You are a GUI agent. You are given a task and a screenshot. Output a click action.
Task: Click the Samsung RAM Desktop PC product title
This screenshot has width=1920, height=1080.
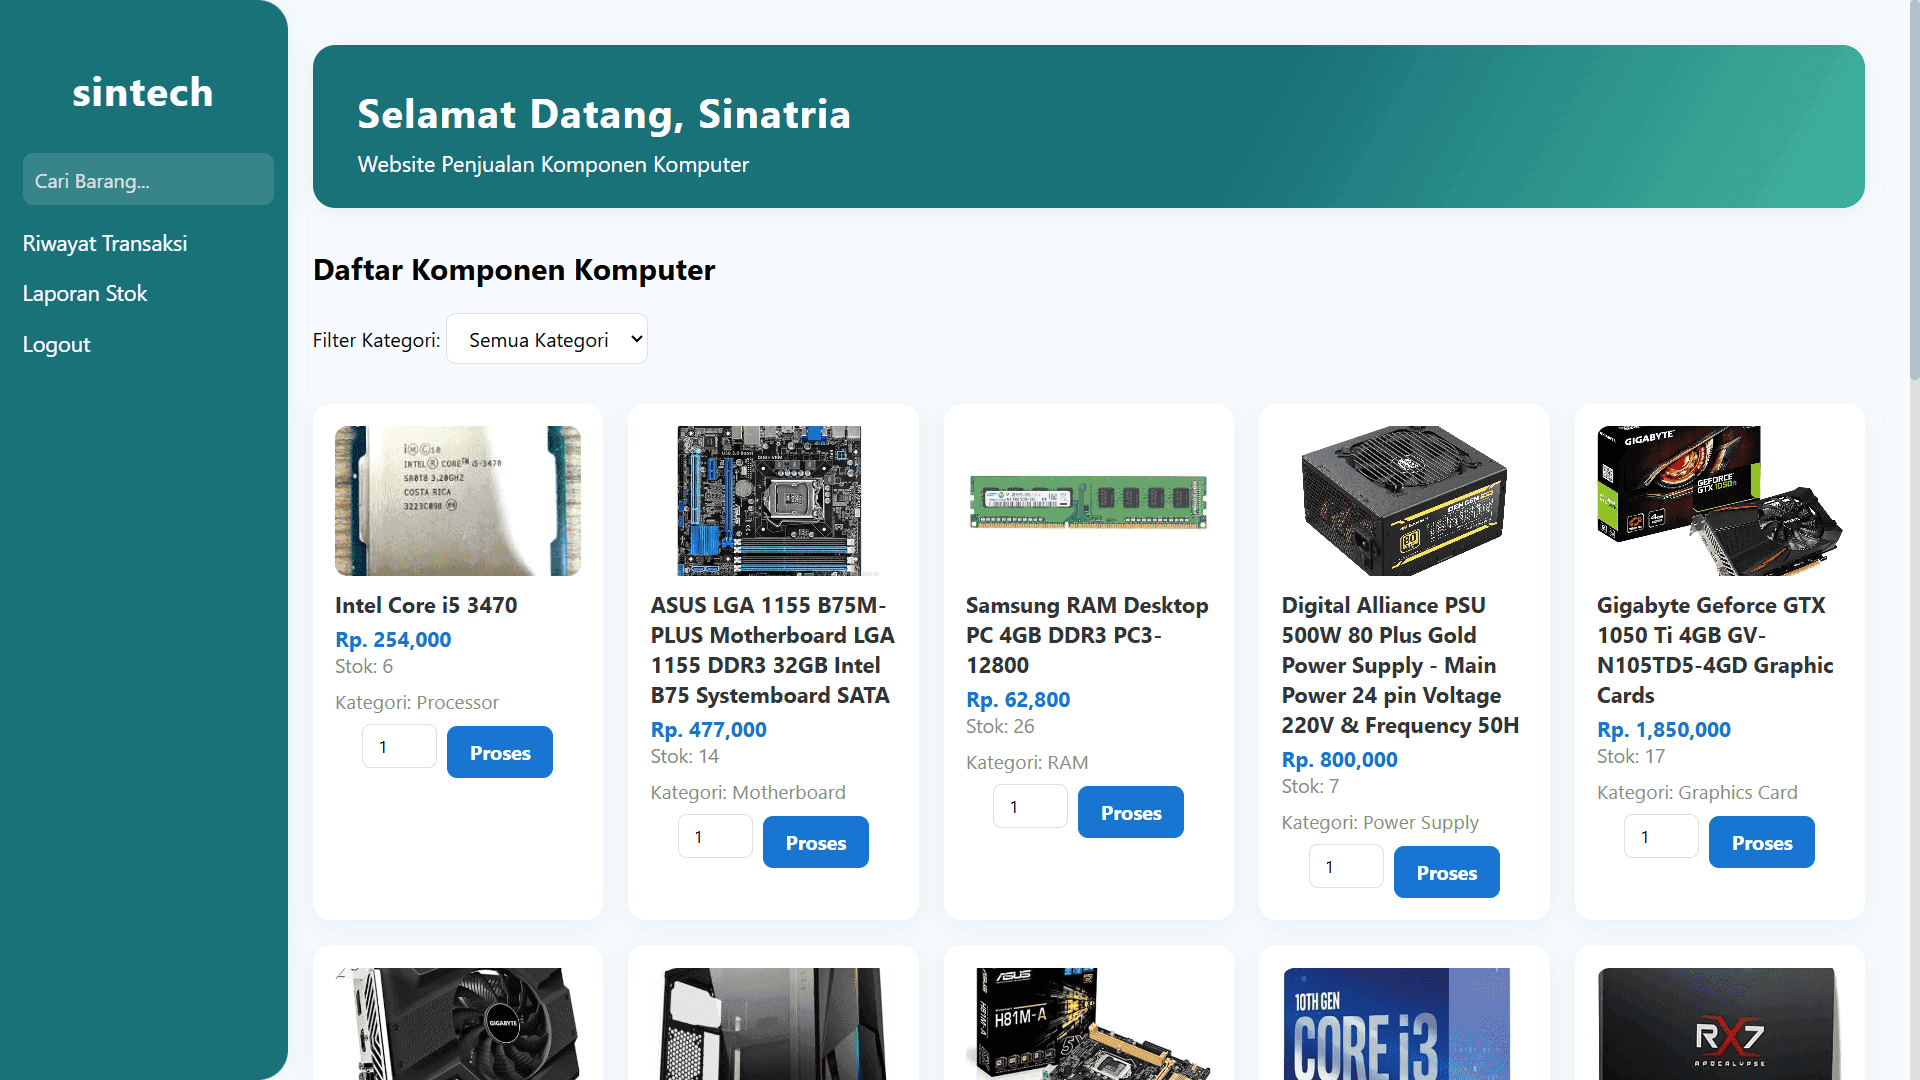point(1087,635)
